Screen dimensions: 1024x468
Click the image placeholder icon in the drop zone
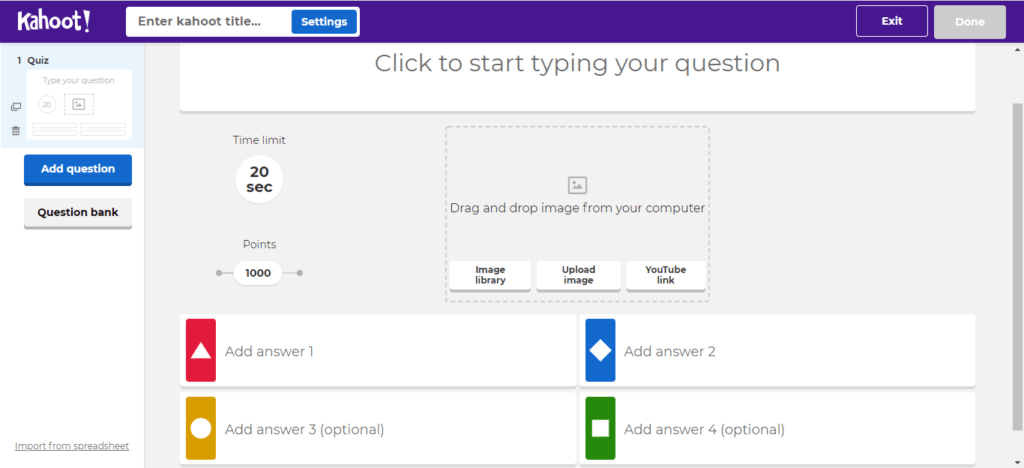[577, 185]
